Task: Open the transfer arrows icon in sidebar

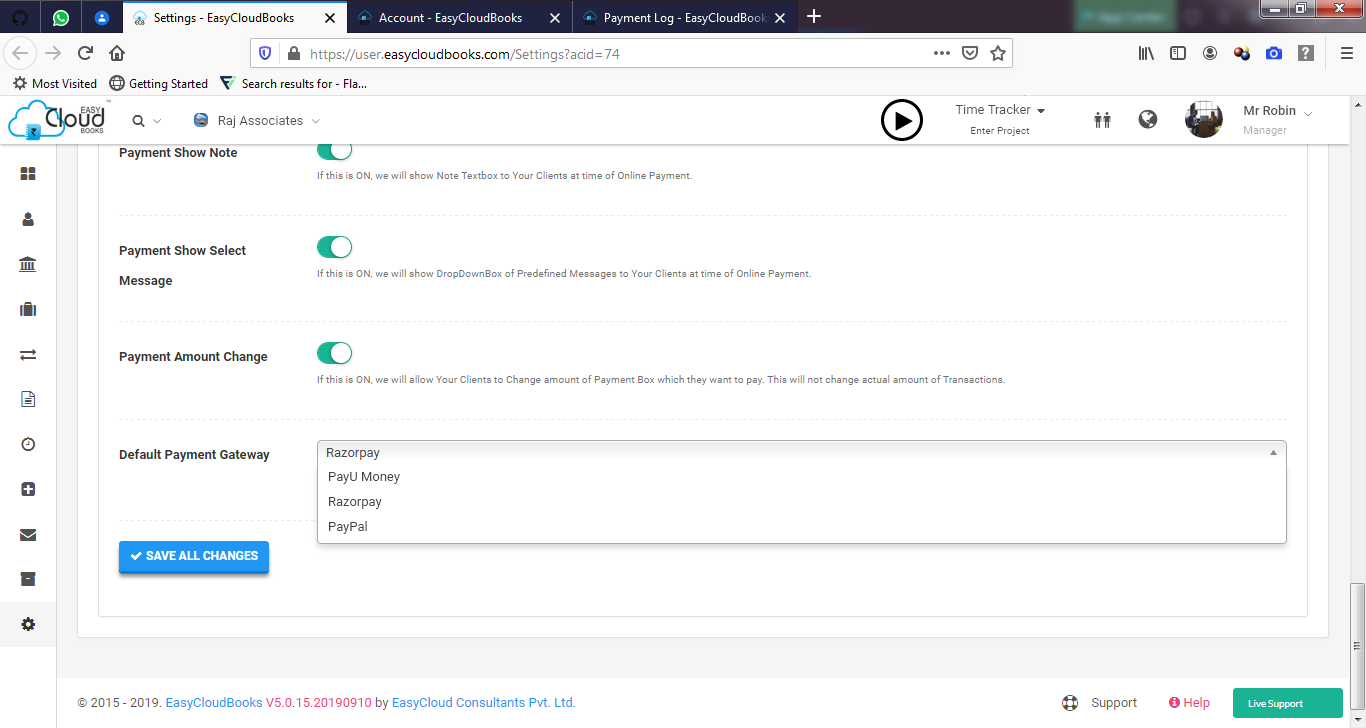Action: (28, 354)
